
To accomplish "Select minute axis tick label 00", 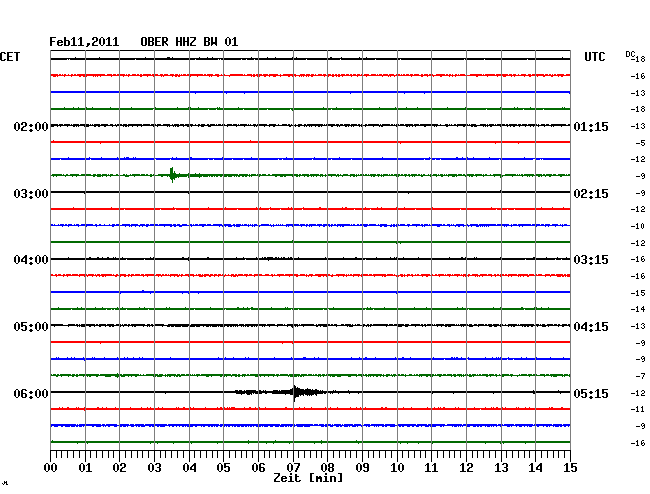I will tap(51, 468).
